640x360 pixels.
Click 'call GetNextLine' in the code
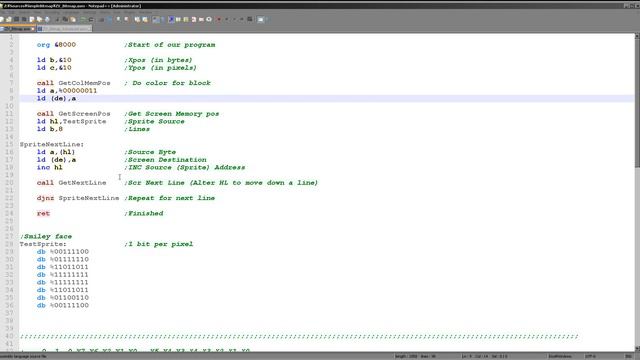tap(71, 183)
